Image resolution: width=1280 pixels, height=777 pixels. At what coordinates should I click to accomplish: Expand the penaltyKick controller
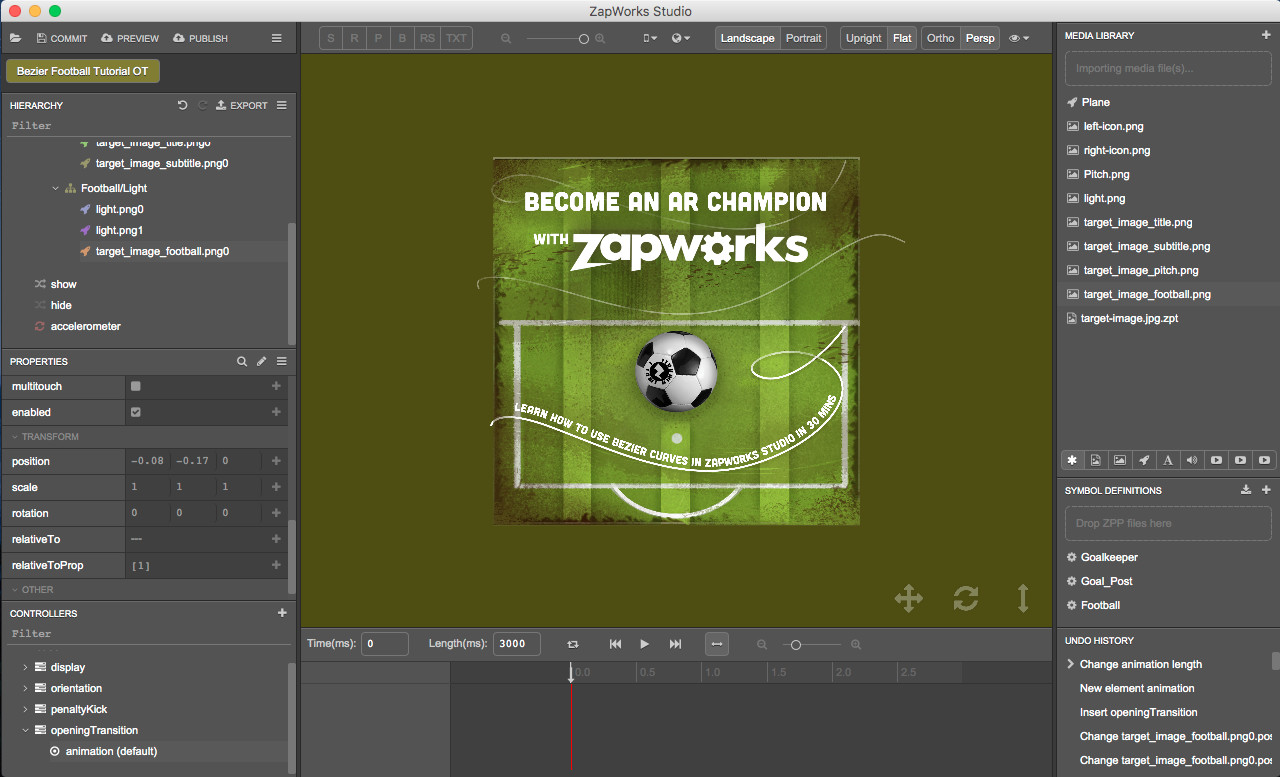tap(24, 709)
